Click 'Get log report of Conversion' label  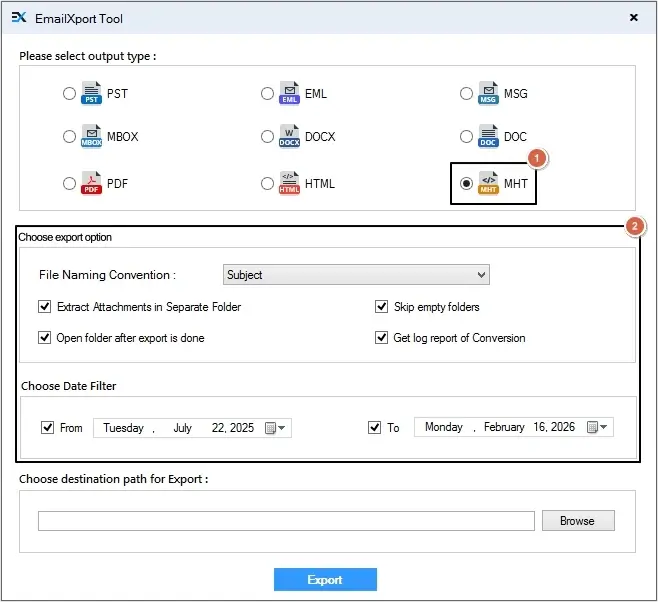pyautogui.click(x=459, y=338)
